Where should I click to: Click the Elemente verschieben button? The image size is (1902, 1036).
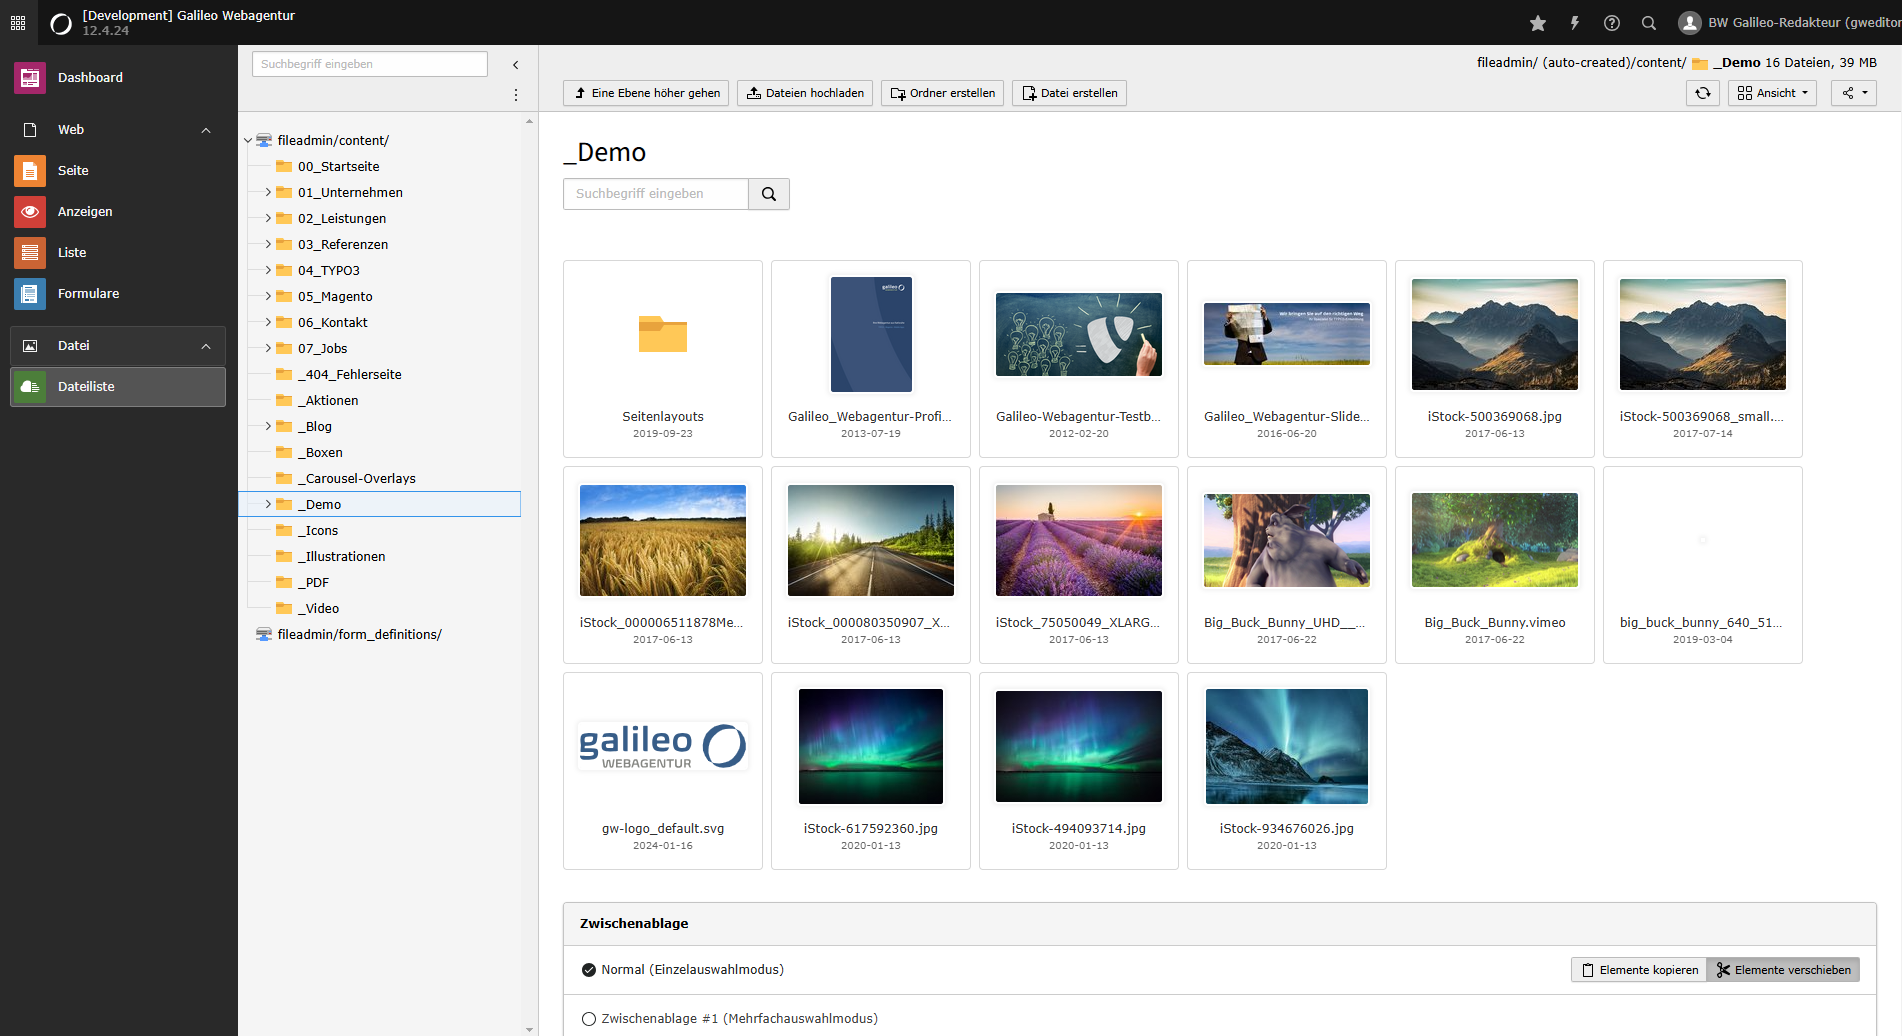1783,969
